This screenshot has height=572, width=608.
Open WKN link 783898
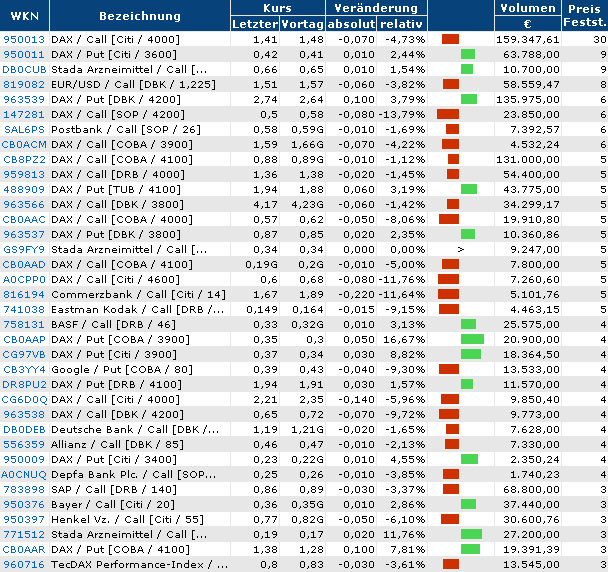coord(24,489)
